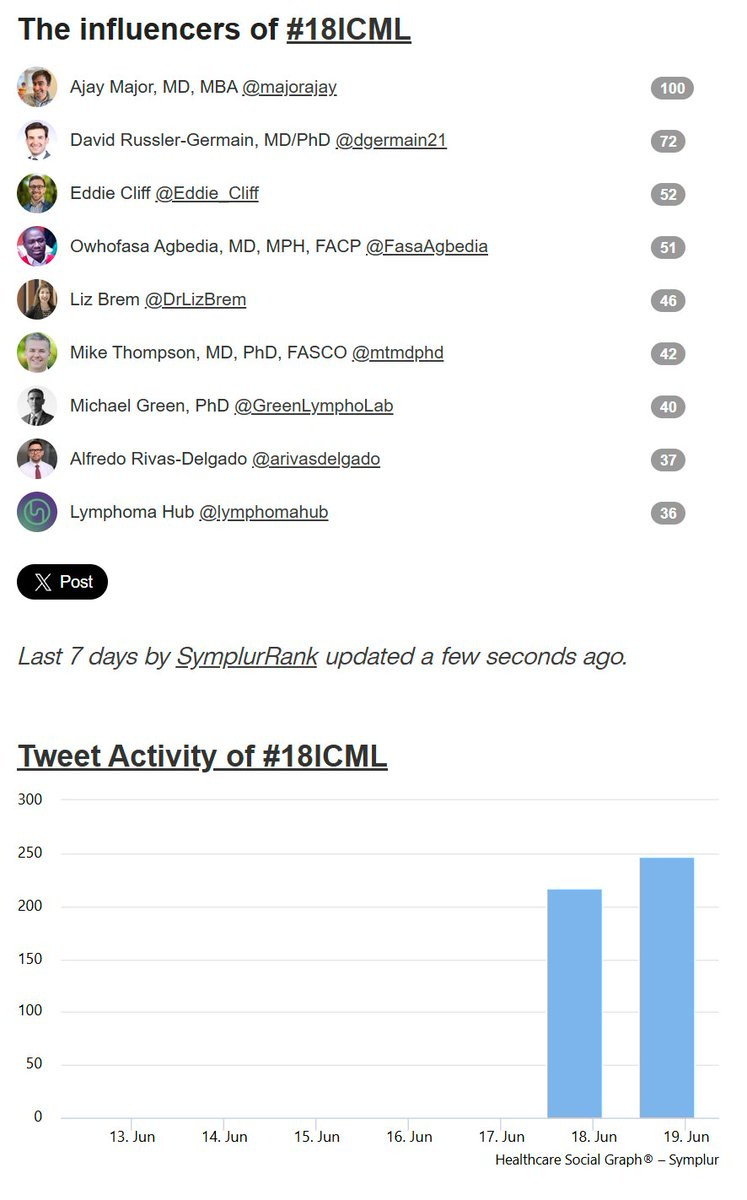
Task: Click the X Post button
Action: click(62, 582)
